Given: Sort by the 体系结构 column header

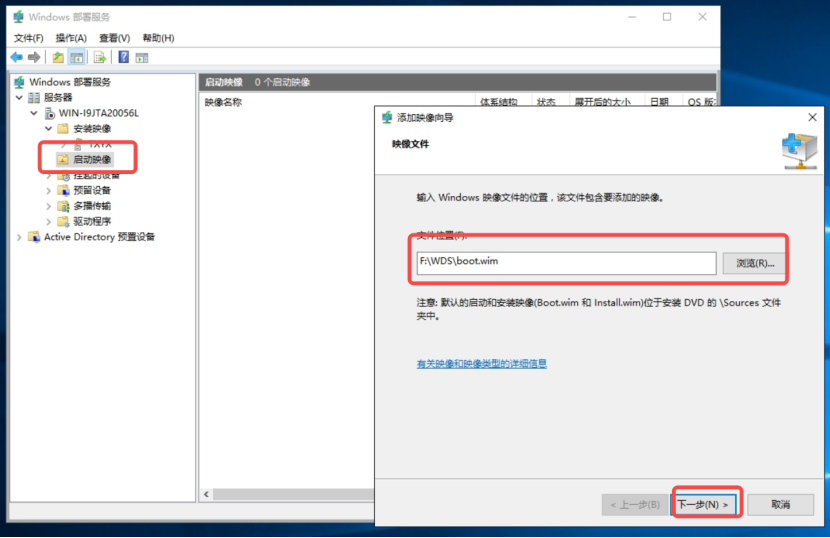Looking at the screenshot, I should pos(499,102).
